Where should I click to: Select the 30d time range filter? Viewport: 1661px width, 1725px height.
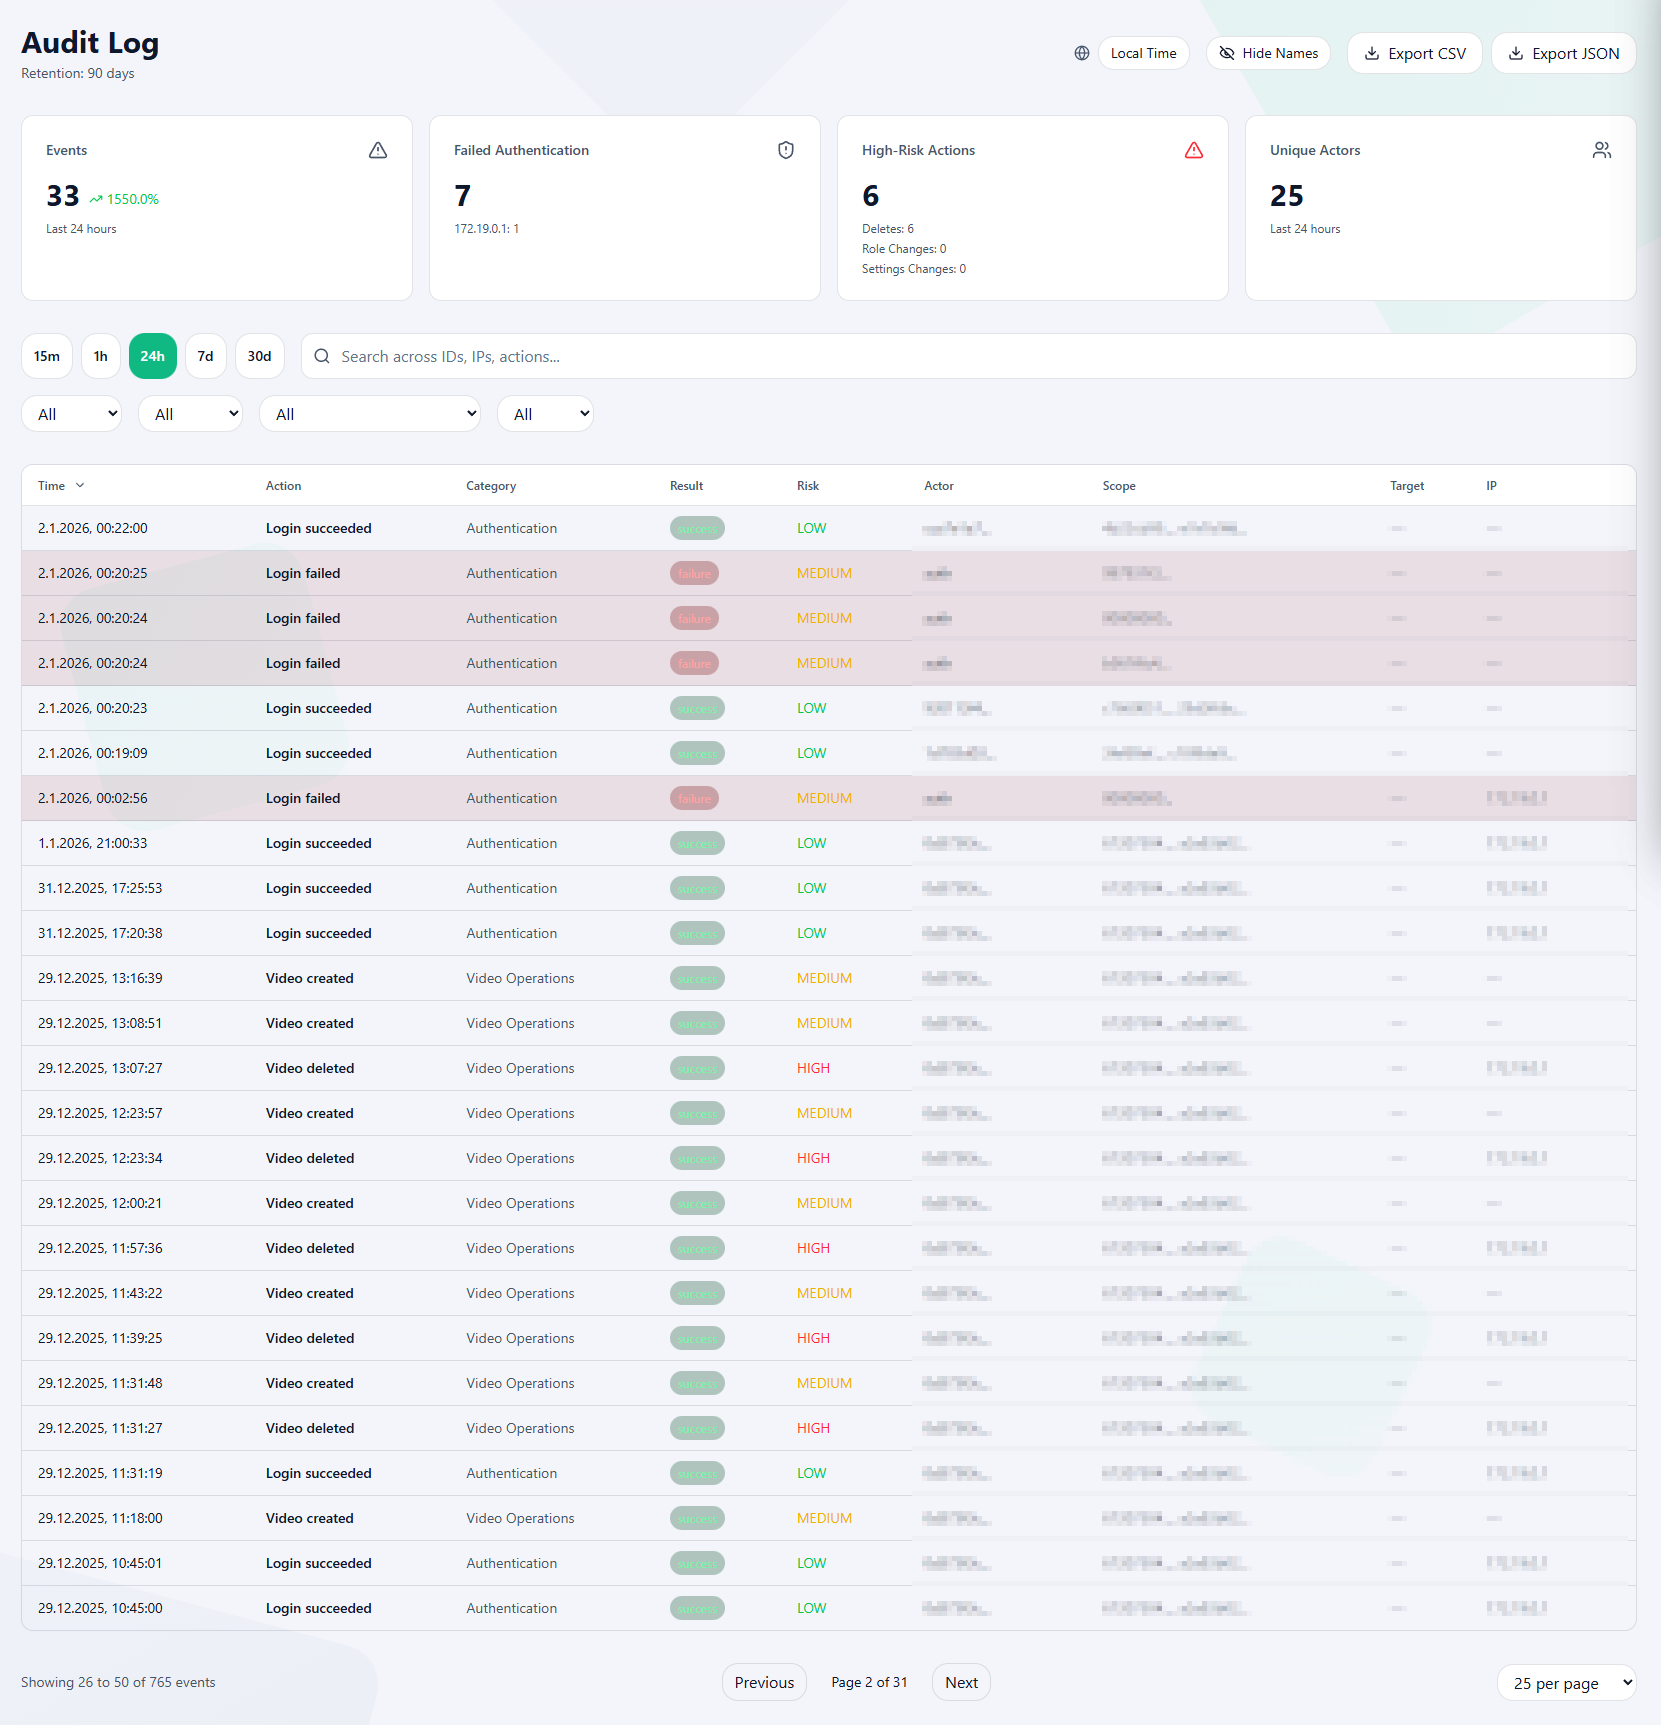click(x=259, y=356)
